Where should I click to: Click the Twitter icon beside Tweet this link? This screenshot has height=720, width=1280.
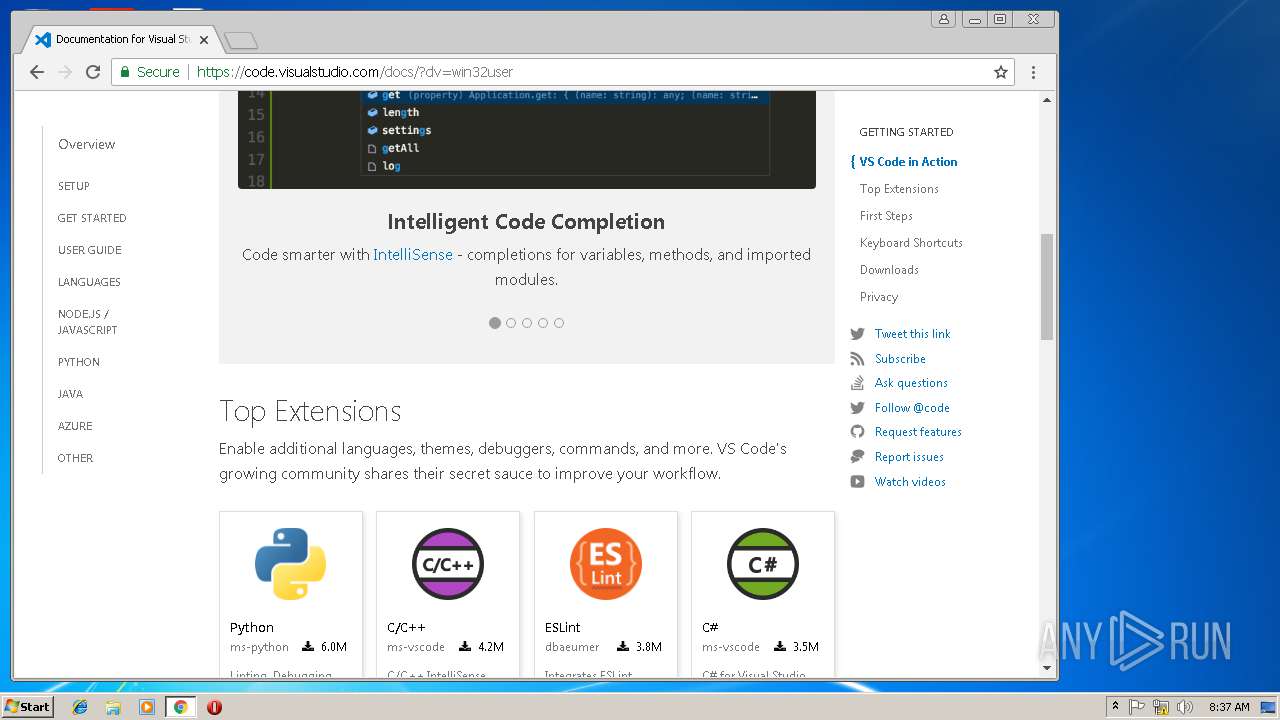point(857,334)
